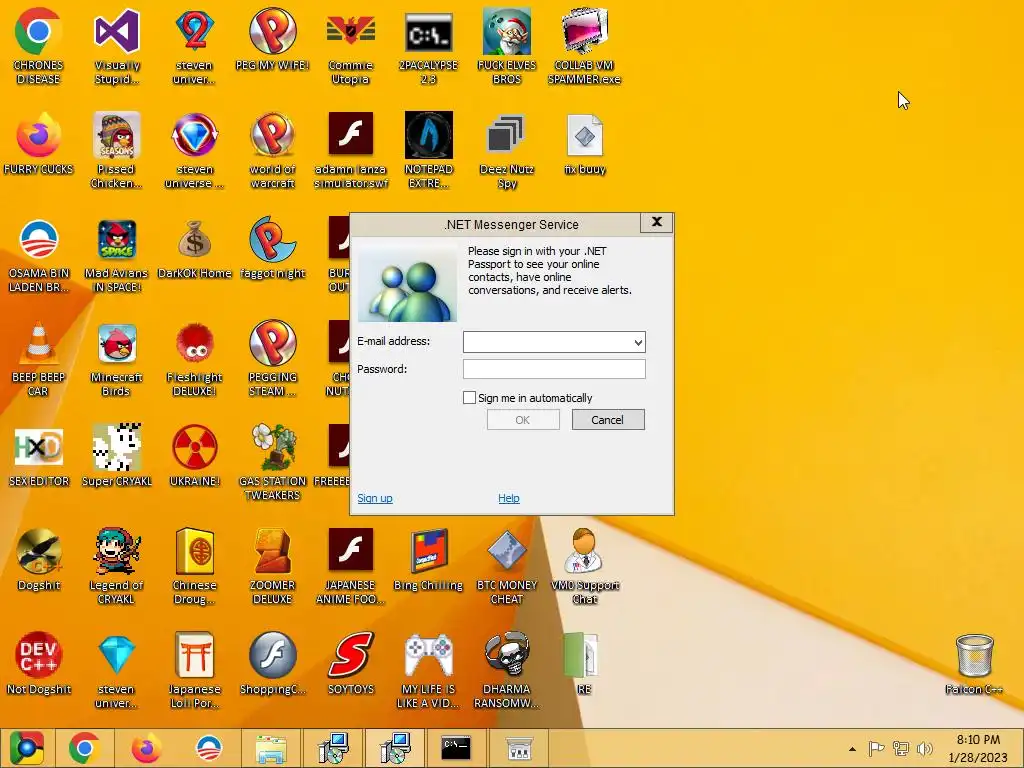Follow the Sign up link
Image resolution: width=1024 pixels, height=768 pixels.
pos(375,498)
